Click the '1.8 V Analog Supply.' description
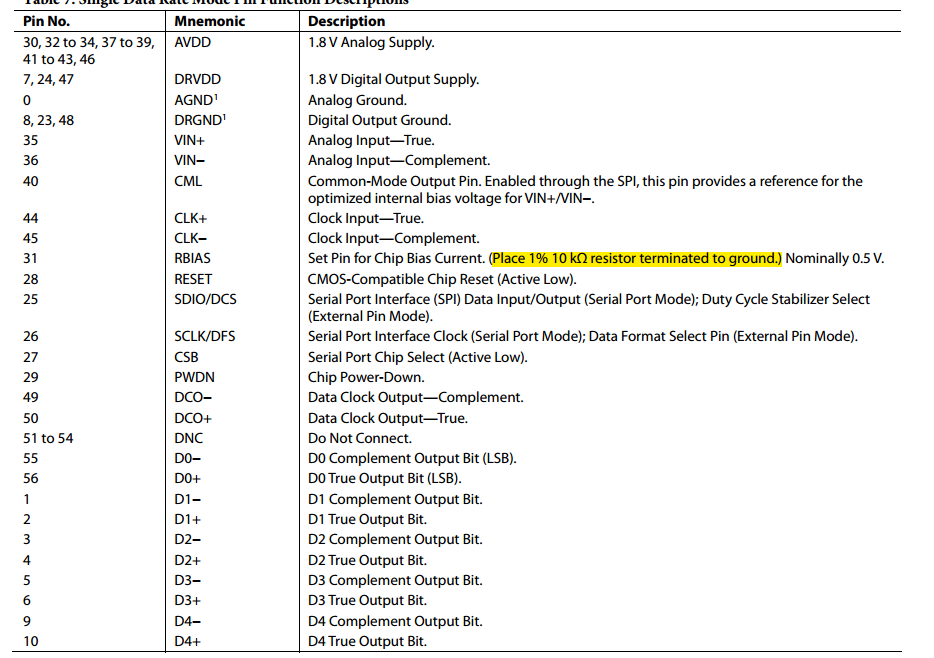 click(371, 42)
